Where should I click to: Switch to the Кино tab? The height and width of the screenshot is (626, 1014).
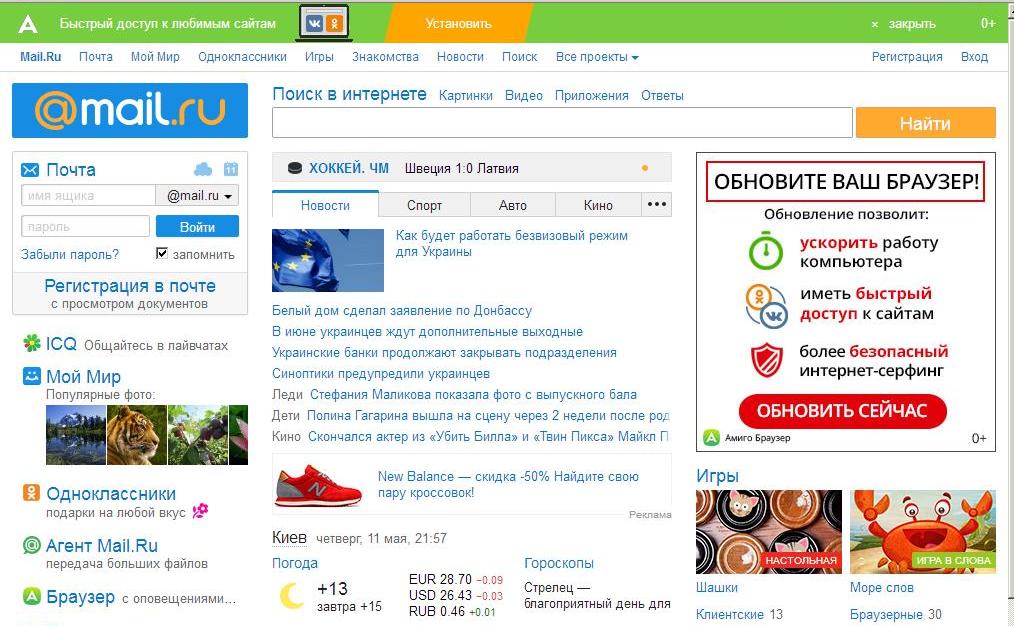click(598, 205)
